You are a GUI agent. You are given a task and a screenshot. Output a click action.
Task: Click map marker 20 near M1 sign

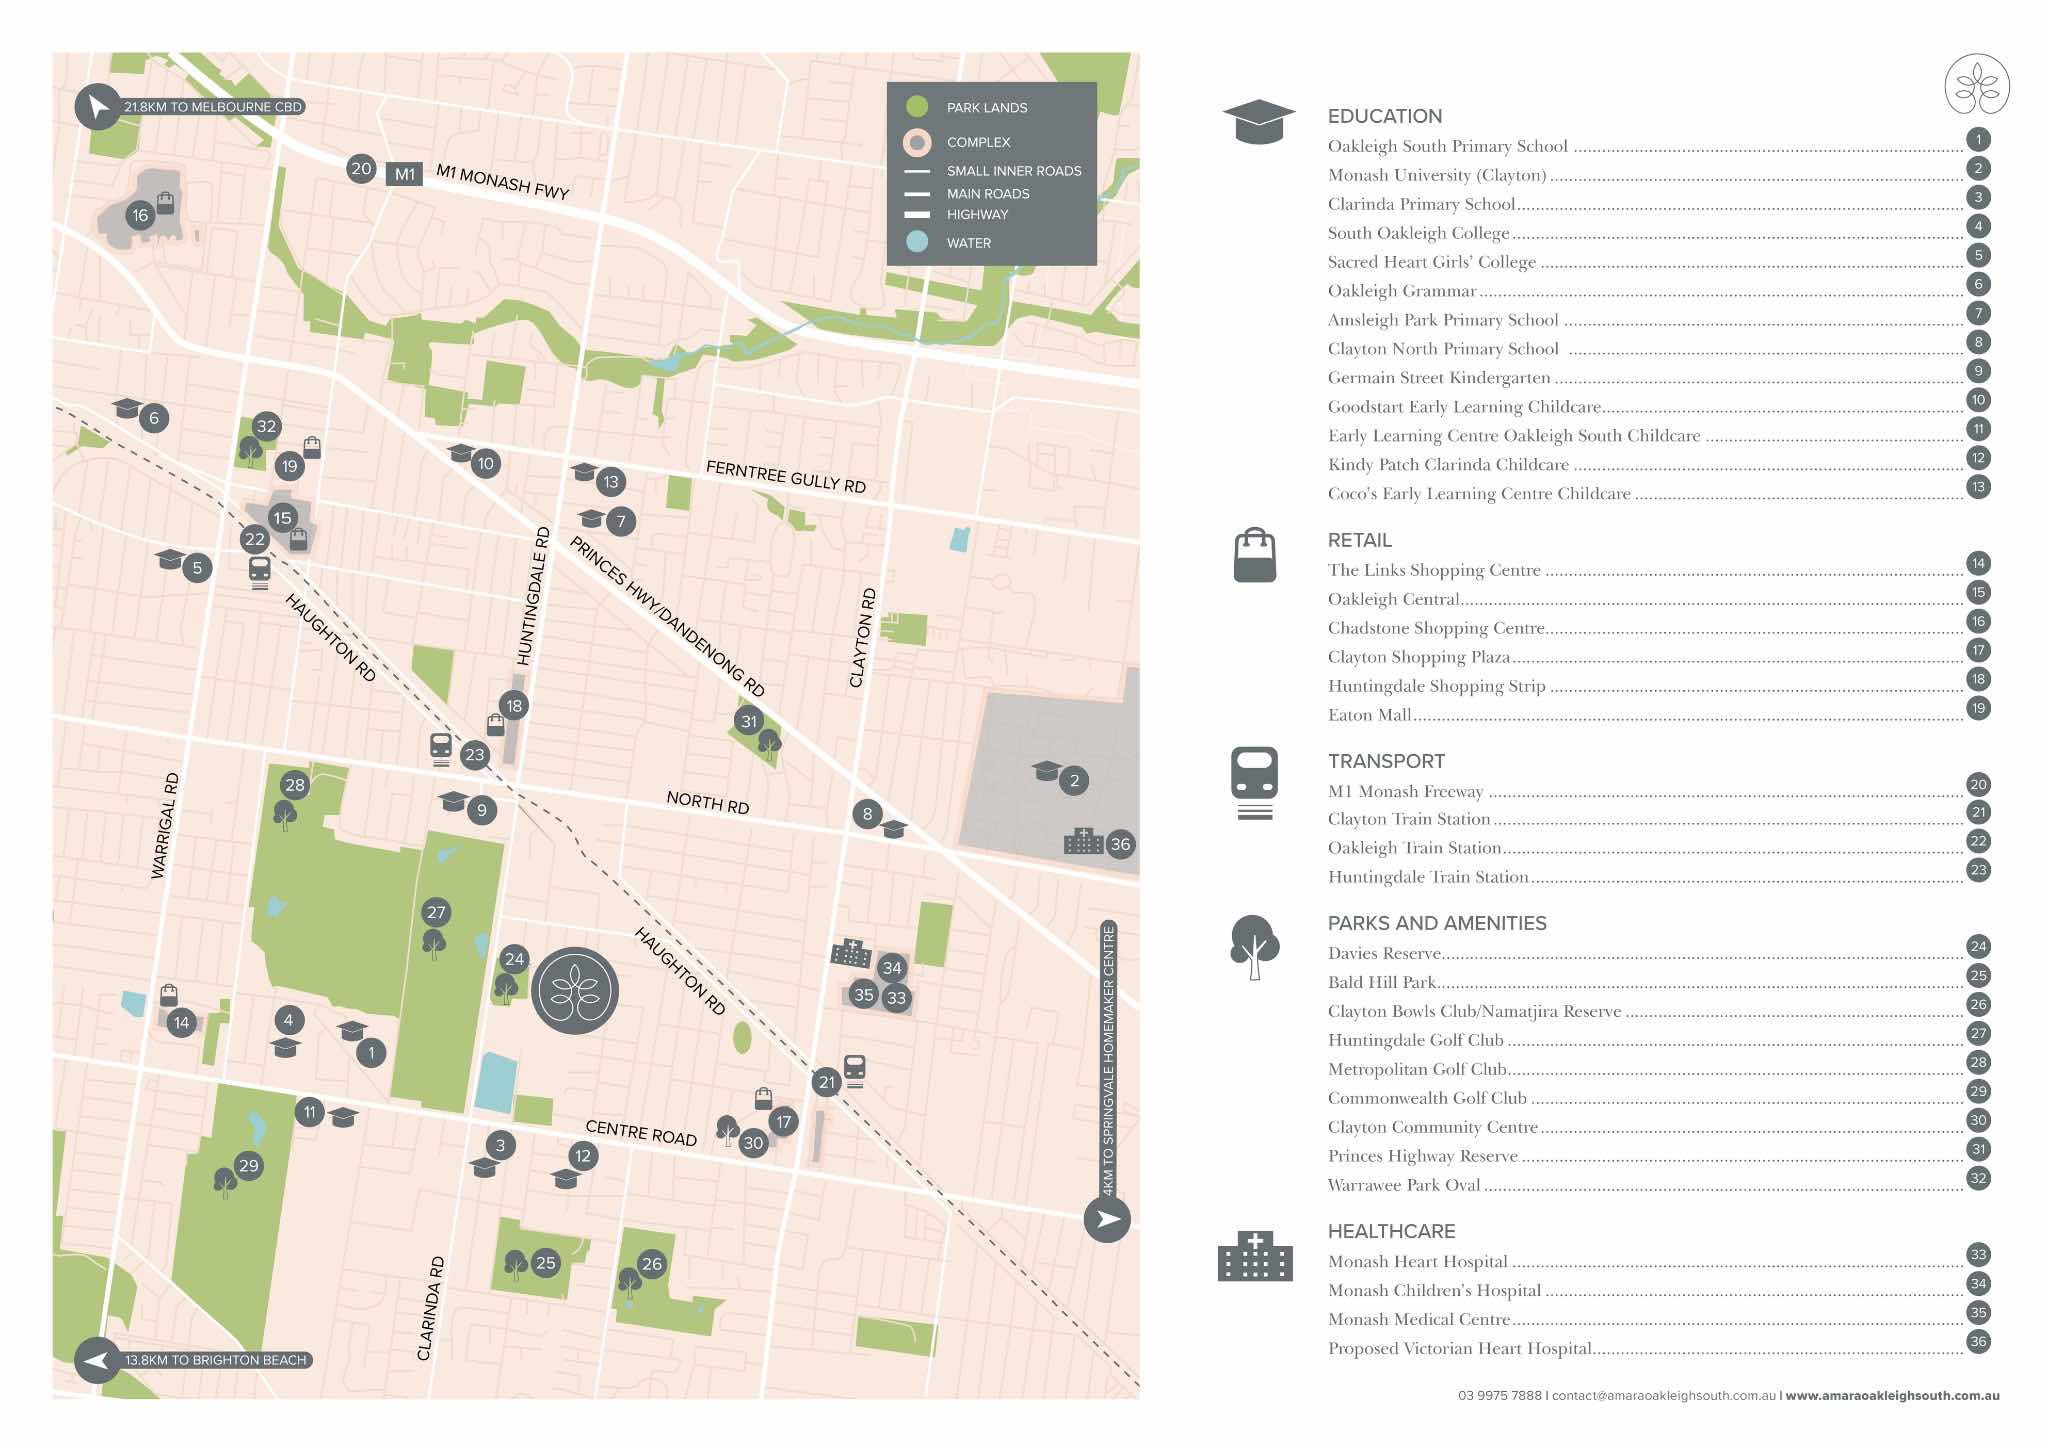click(361, 169)
